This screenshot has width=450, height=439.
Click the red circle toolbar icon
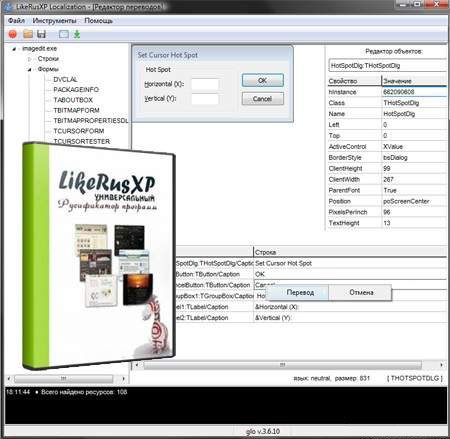click(13, 34)
